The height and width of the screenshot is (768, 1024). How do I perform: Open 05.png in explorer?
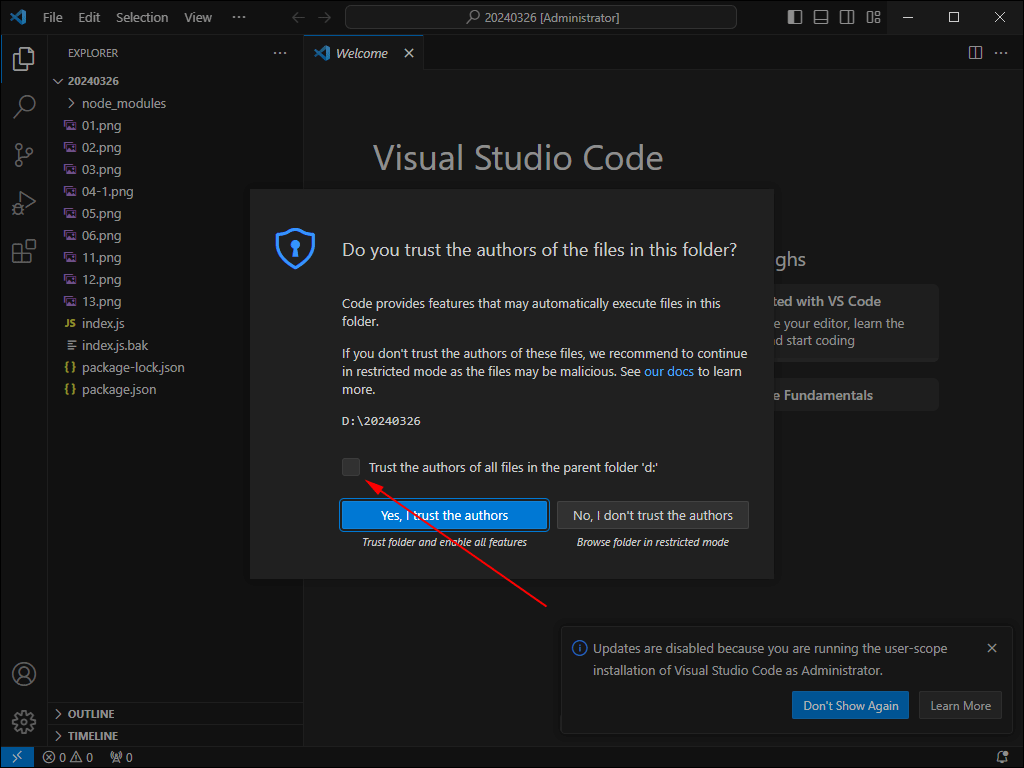[175, 214]
